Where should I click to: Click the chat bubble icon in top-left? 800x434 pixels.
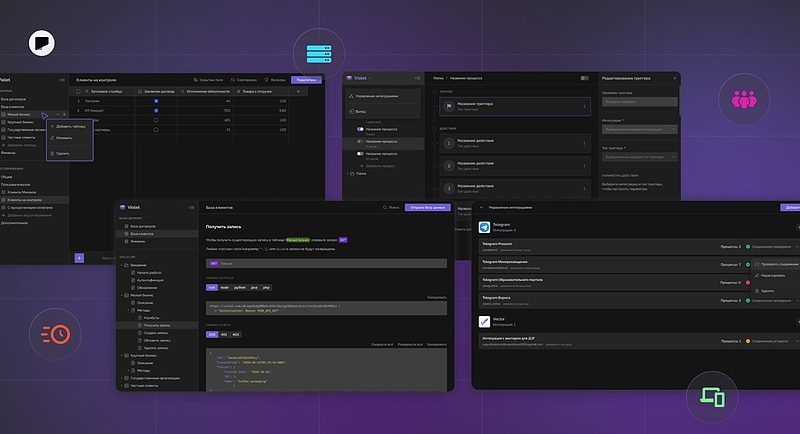[42, 43]
